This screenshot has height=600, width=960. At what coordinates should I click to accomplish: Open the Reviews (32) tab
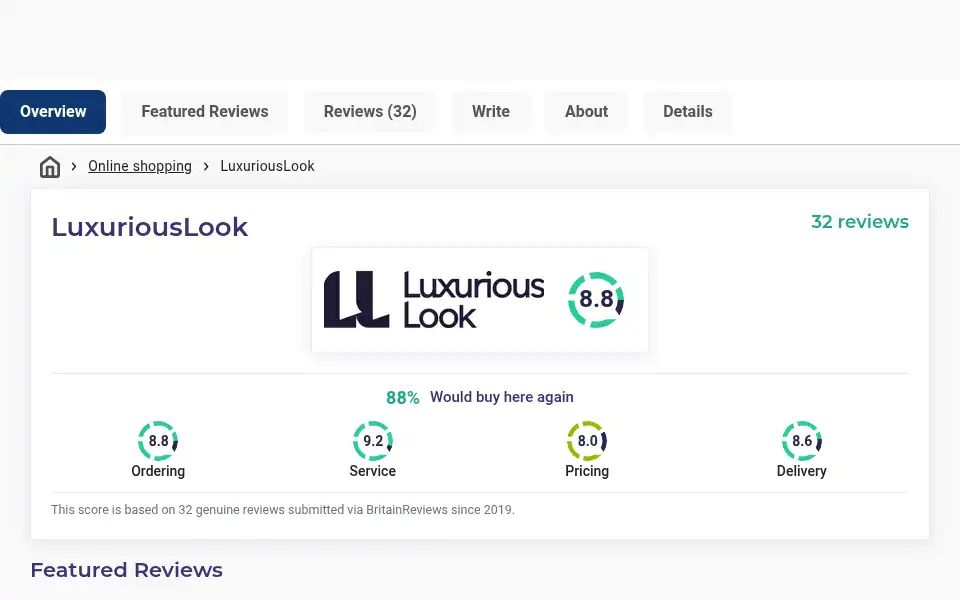coord(370,111)
